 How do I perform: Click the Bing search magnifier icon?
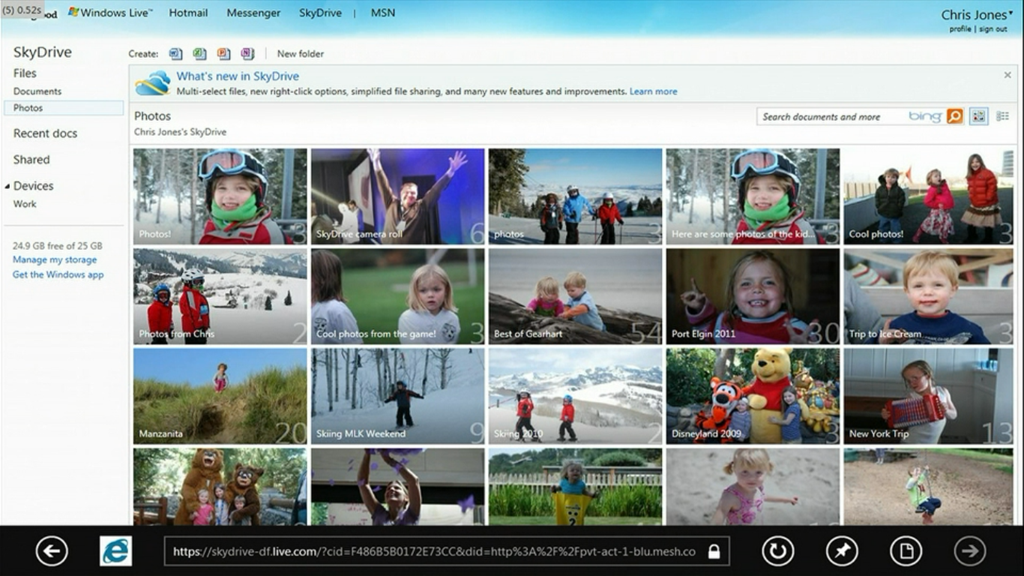tap(955, 116)
